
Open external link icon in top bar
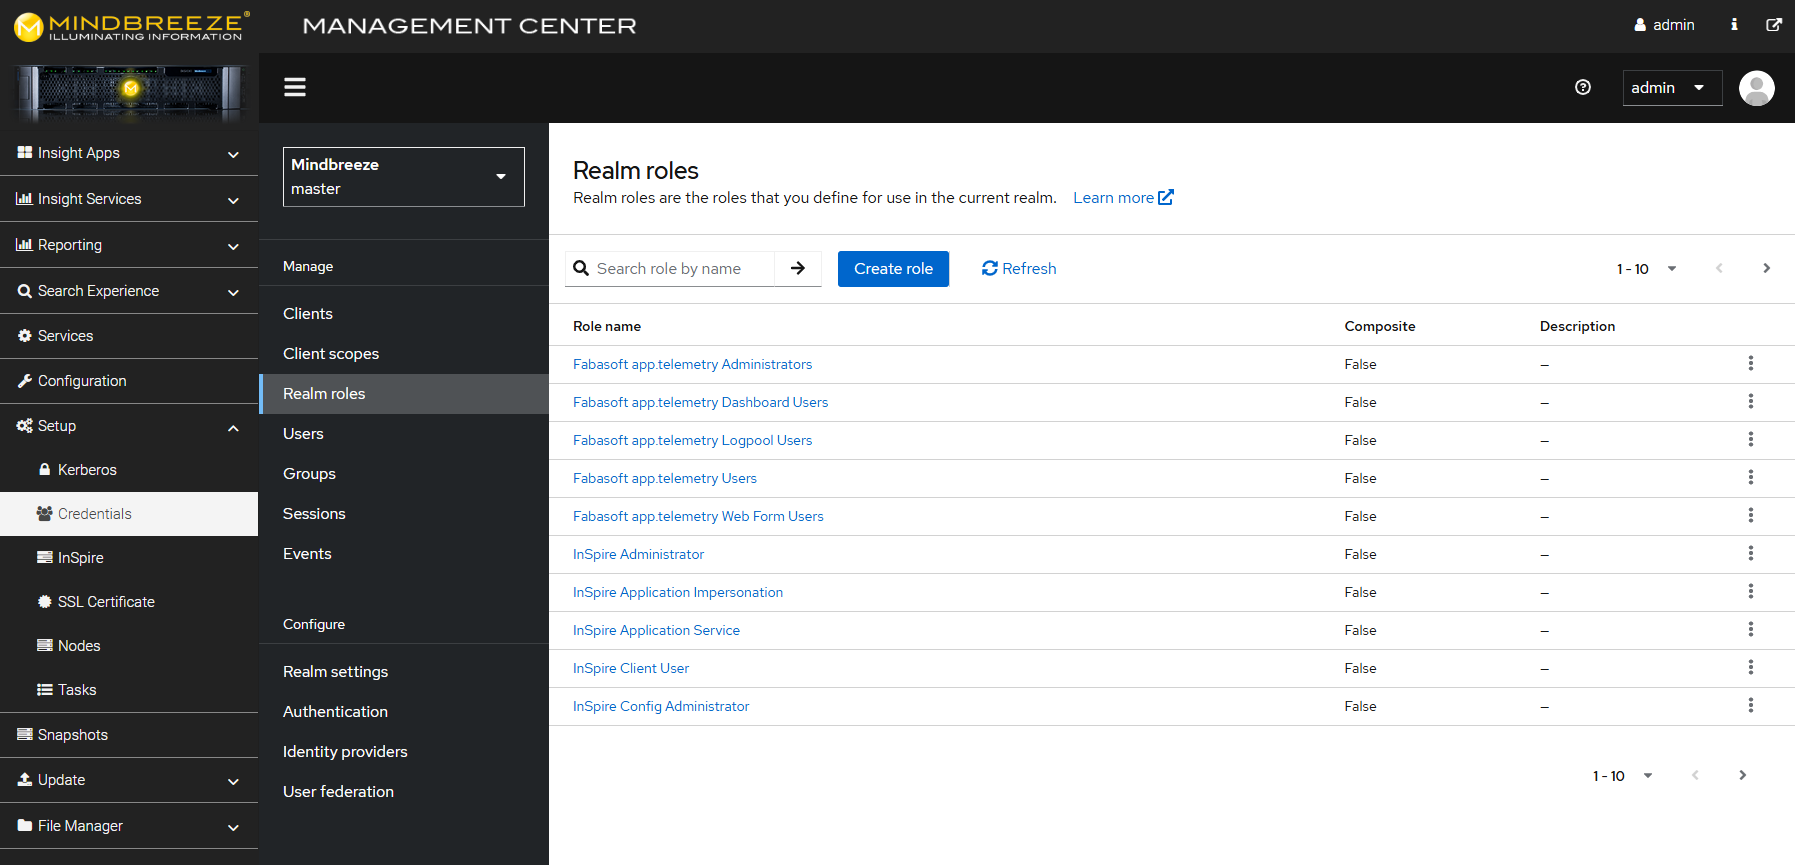(x=1774, y=25)
